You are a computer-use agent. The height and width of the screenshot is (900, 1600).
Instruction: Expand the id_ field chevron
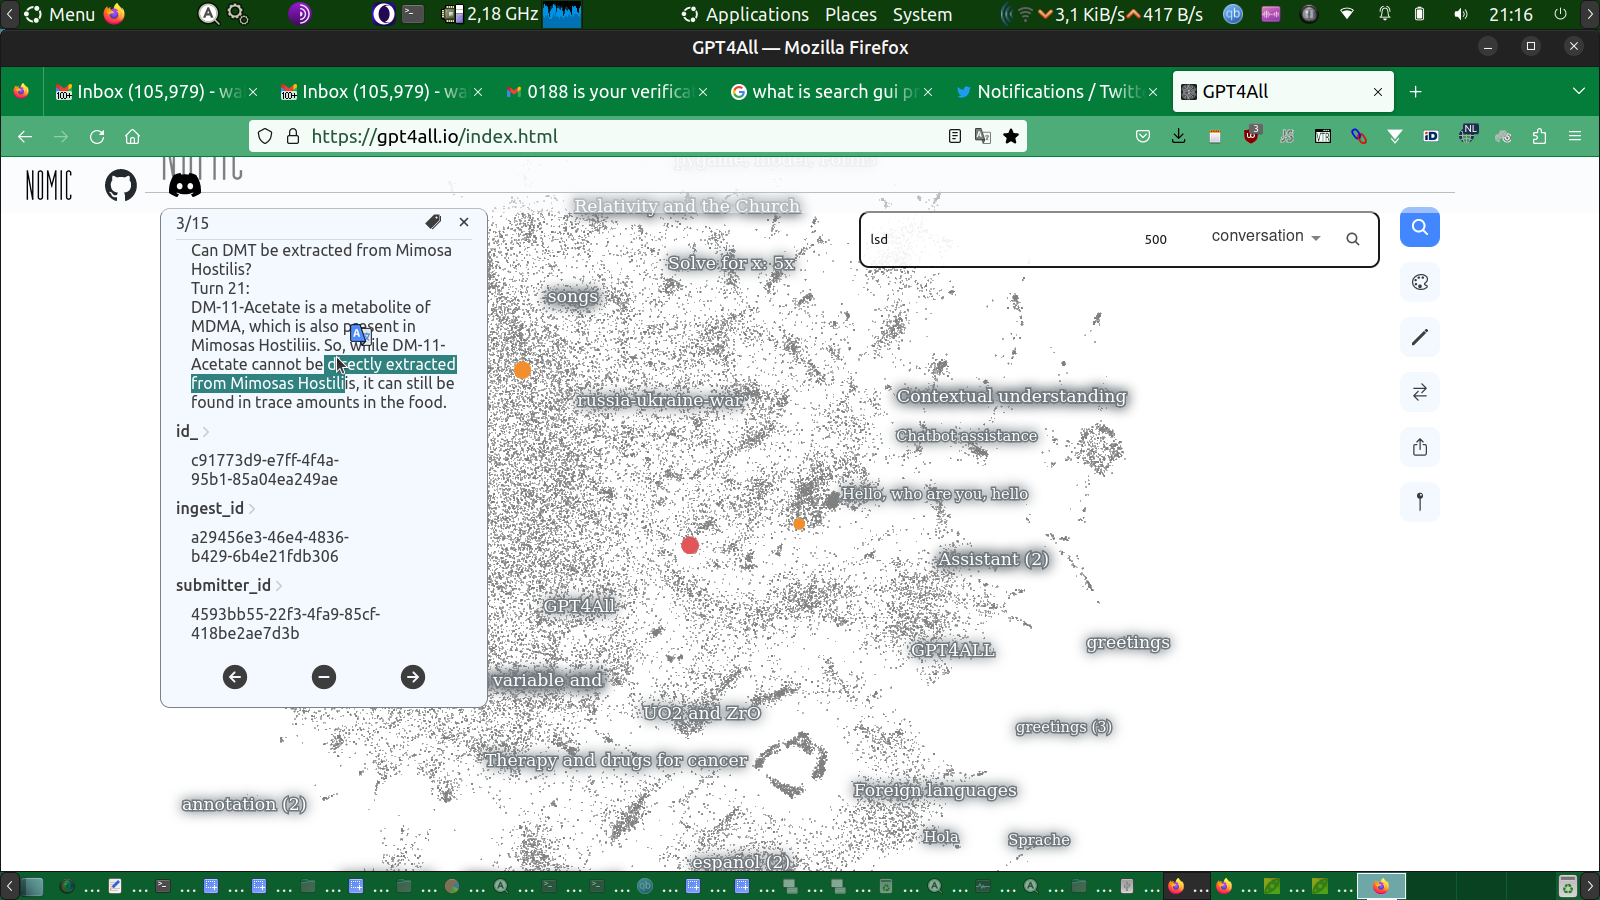point(206,432)
